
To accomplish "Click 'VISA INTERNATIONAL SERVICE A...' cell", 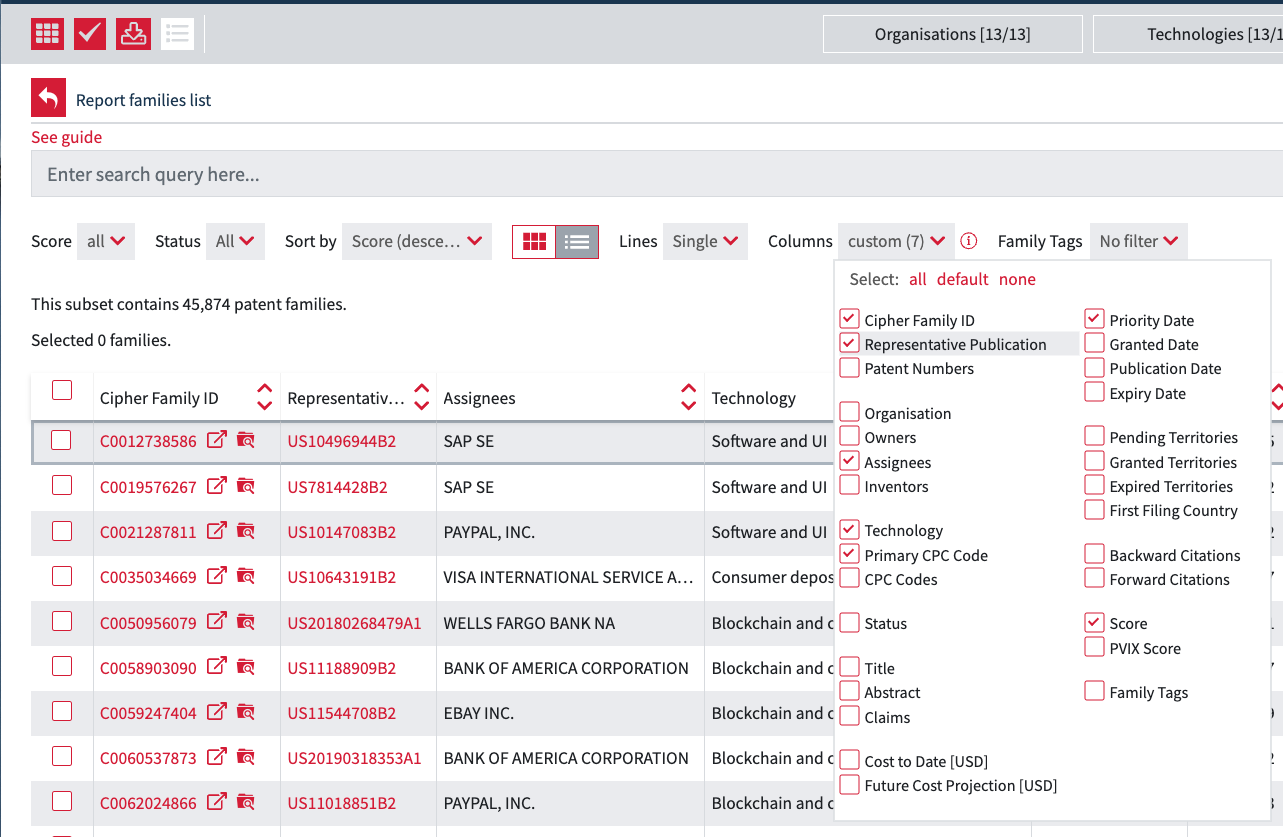I will click(568, 577).
